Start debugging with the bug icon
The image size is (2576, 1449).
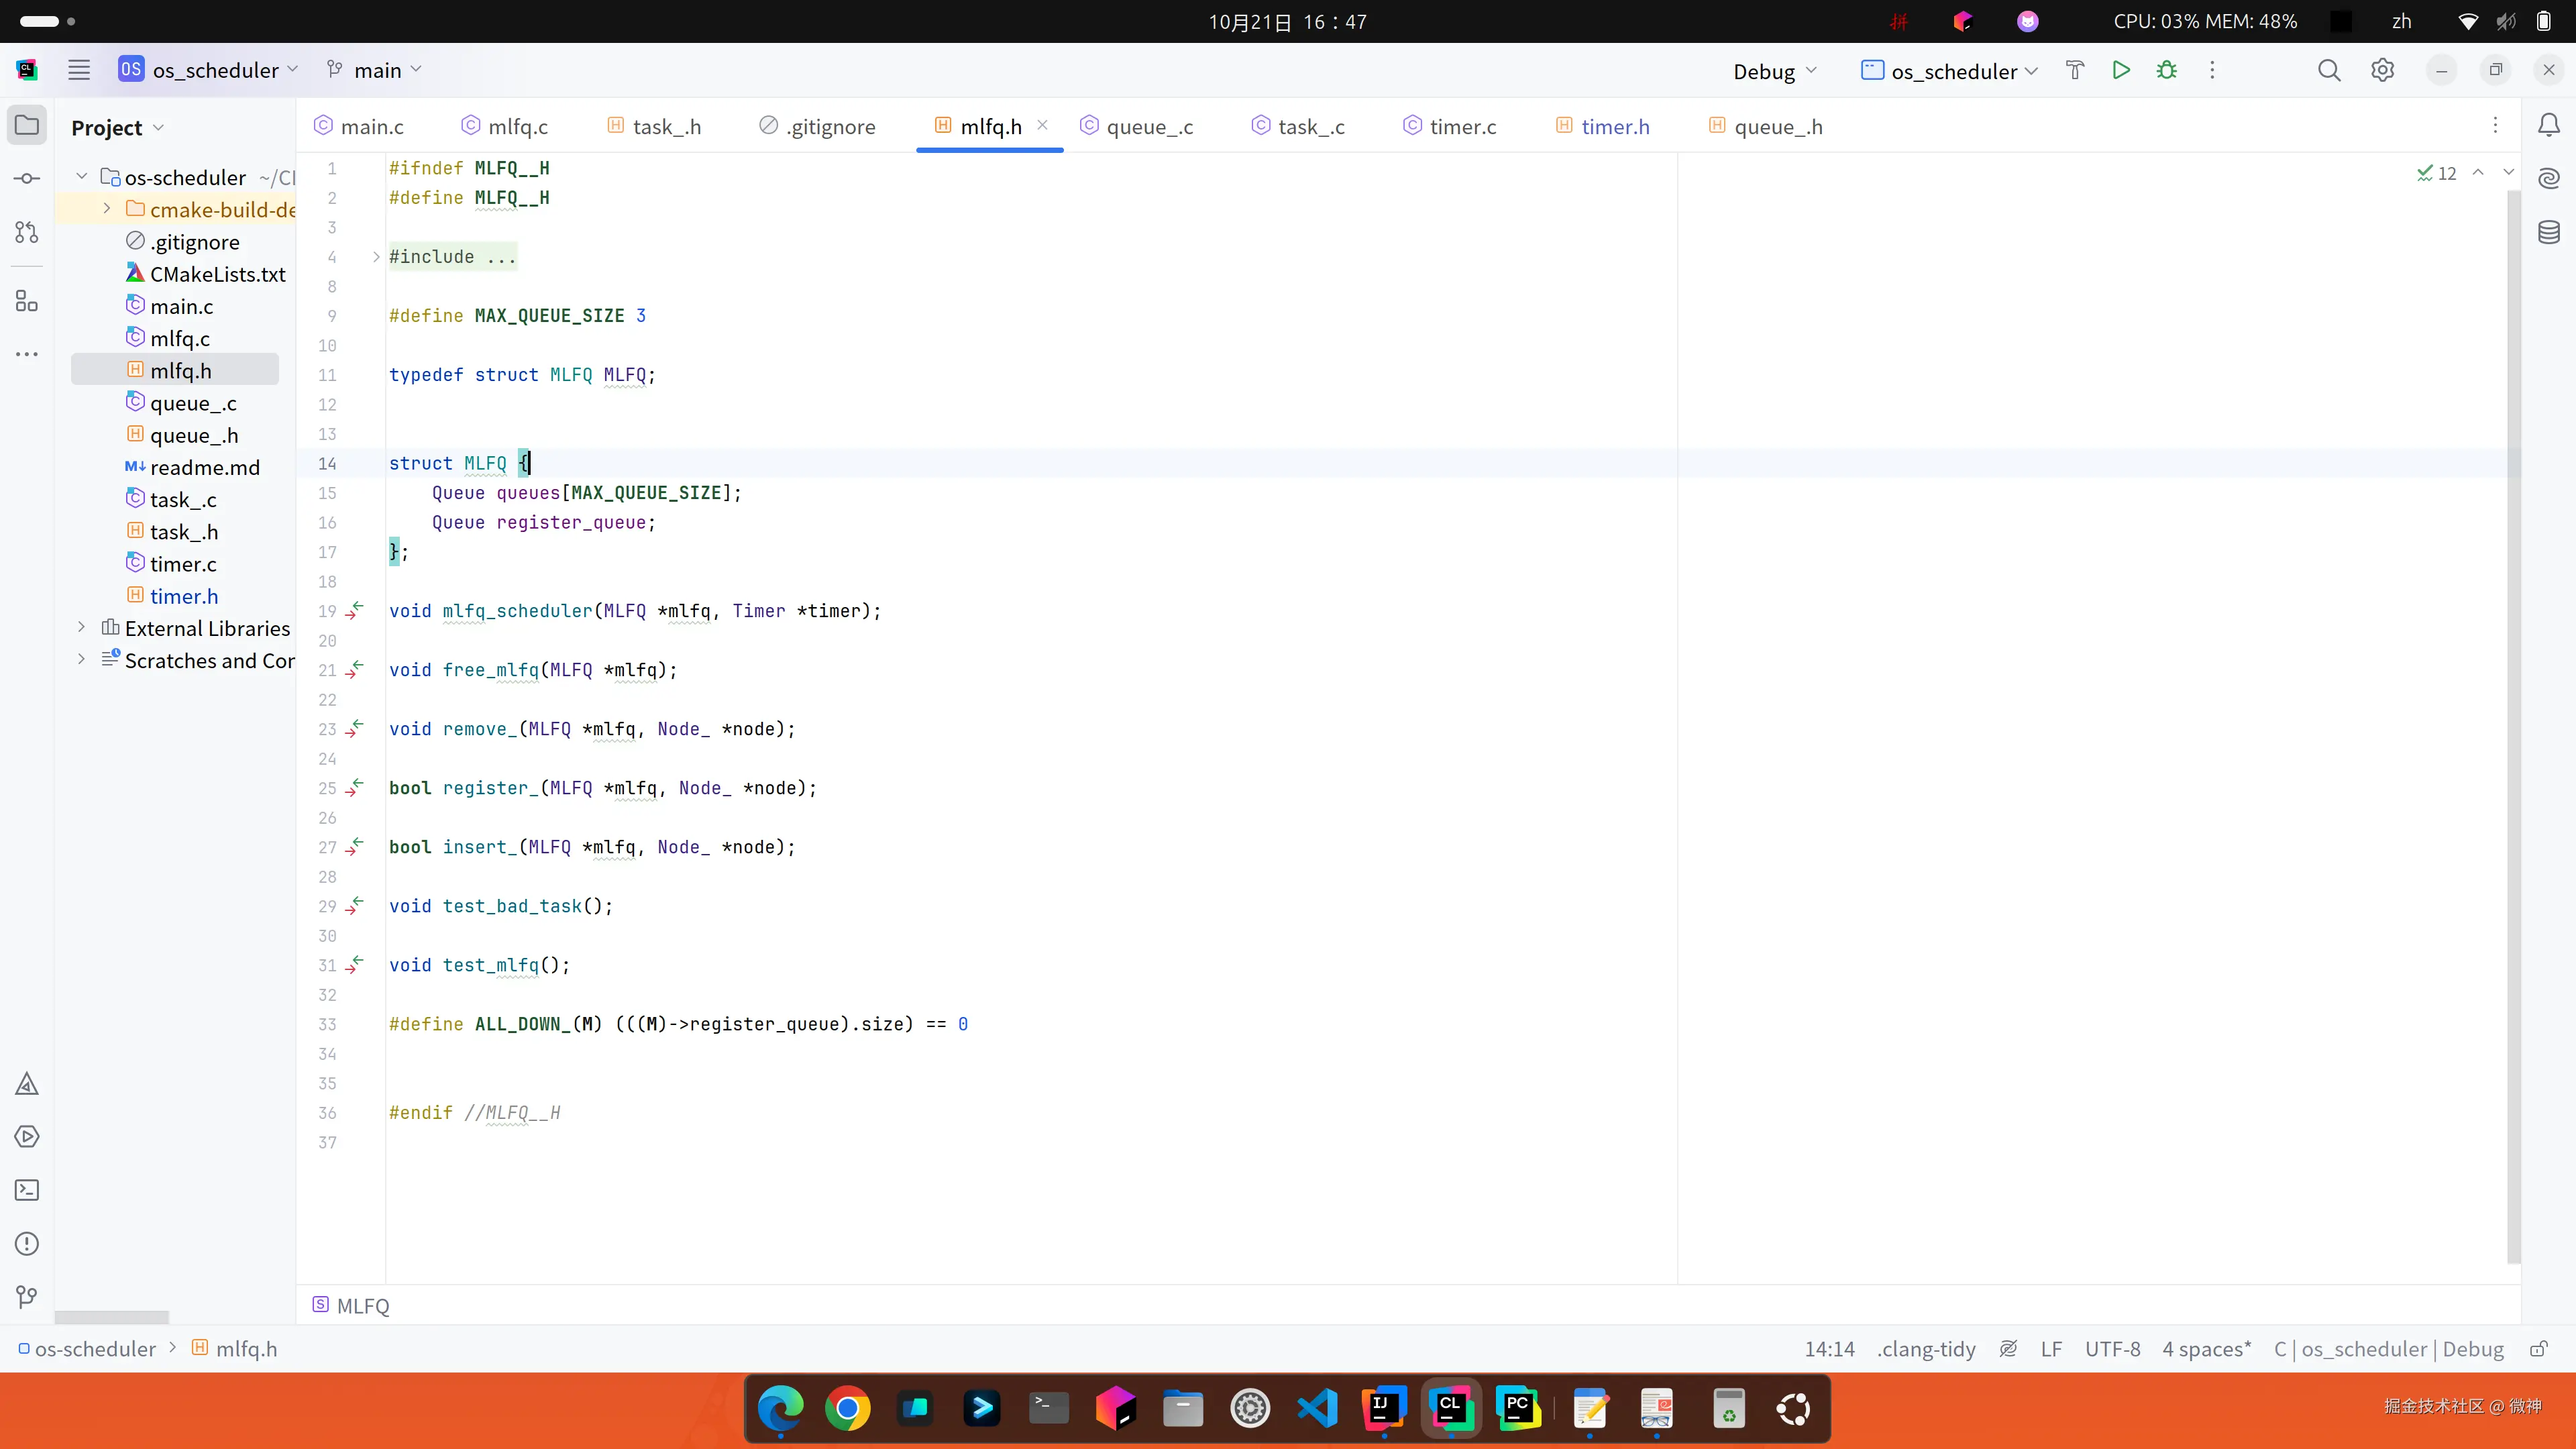click(2166, 70)
